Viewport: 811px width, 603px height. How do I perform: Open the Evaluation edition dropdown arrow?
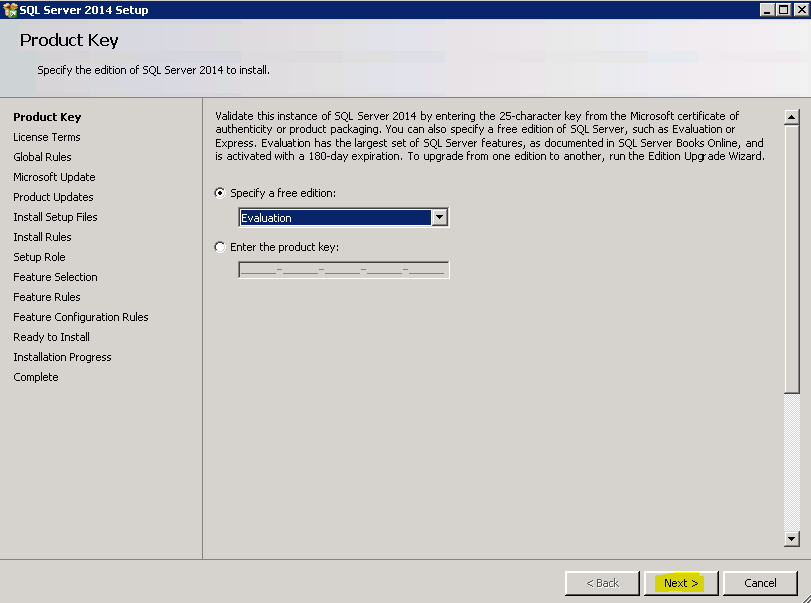(x=440, y=218)
